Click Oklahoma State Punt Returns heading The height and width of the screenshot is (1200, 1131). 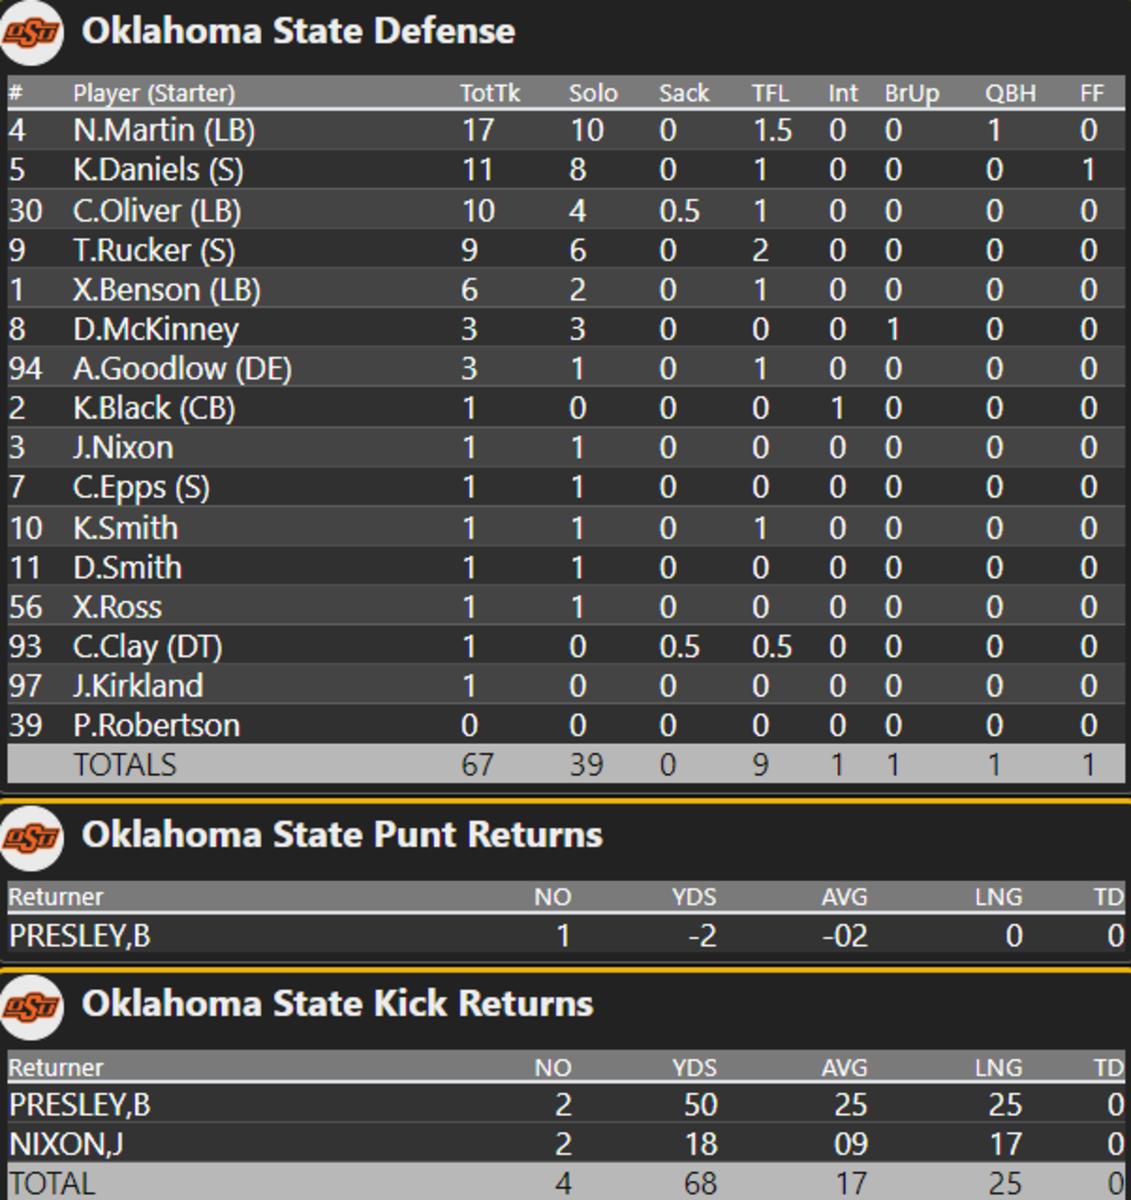pyautogui.click(x=342, y=835)
